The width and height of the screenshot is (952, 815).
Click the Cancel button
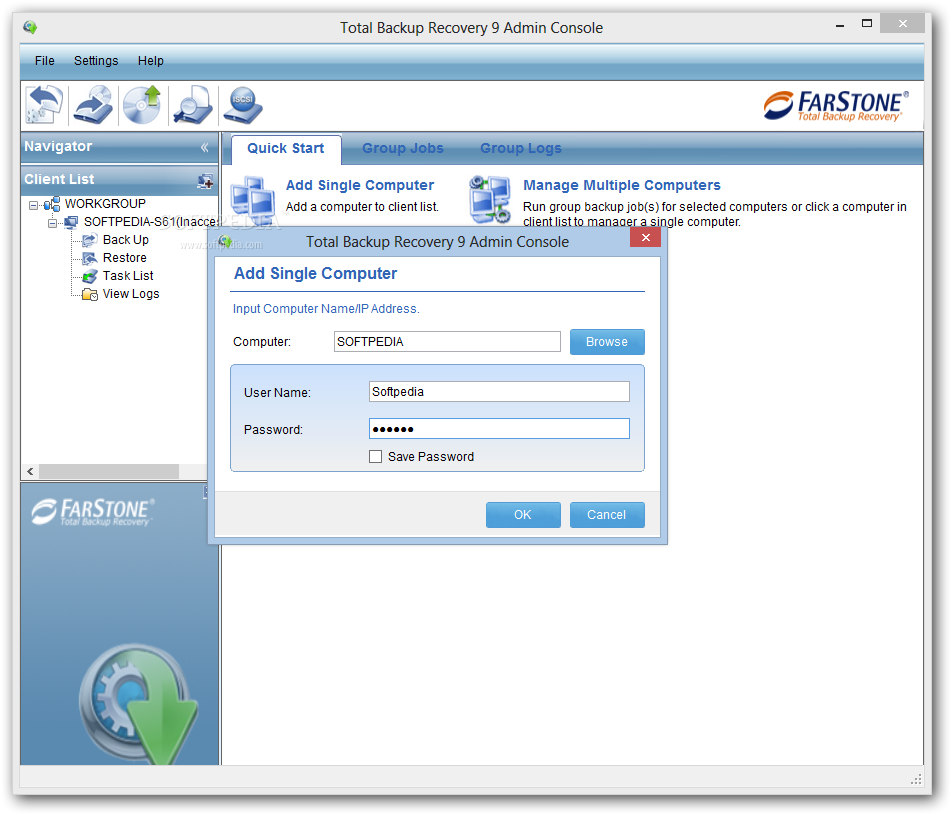pos(607,515)
